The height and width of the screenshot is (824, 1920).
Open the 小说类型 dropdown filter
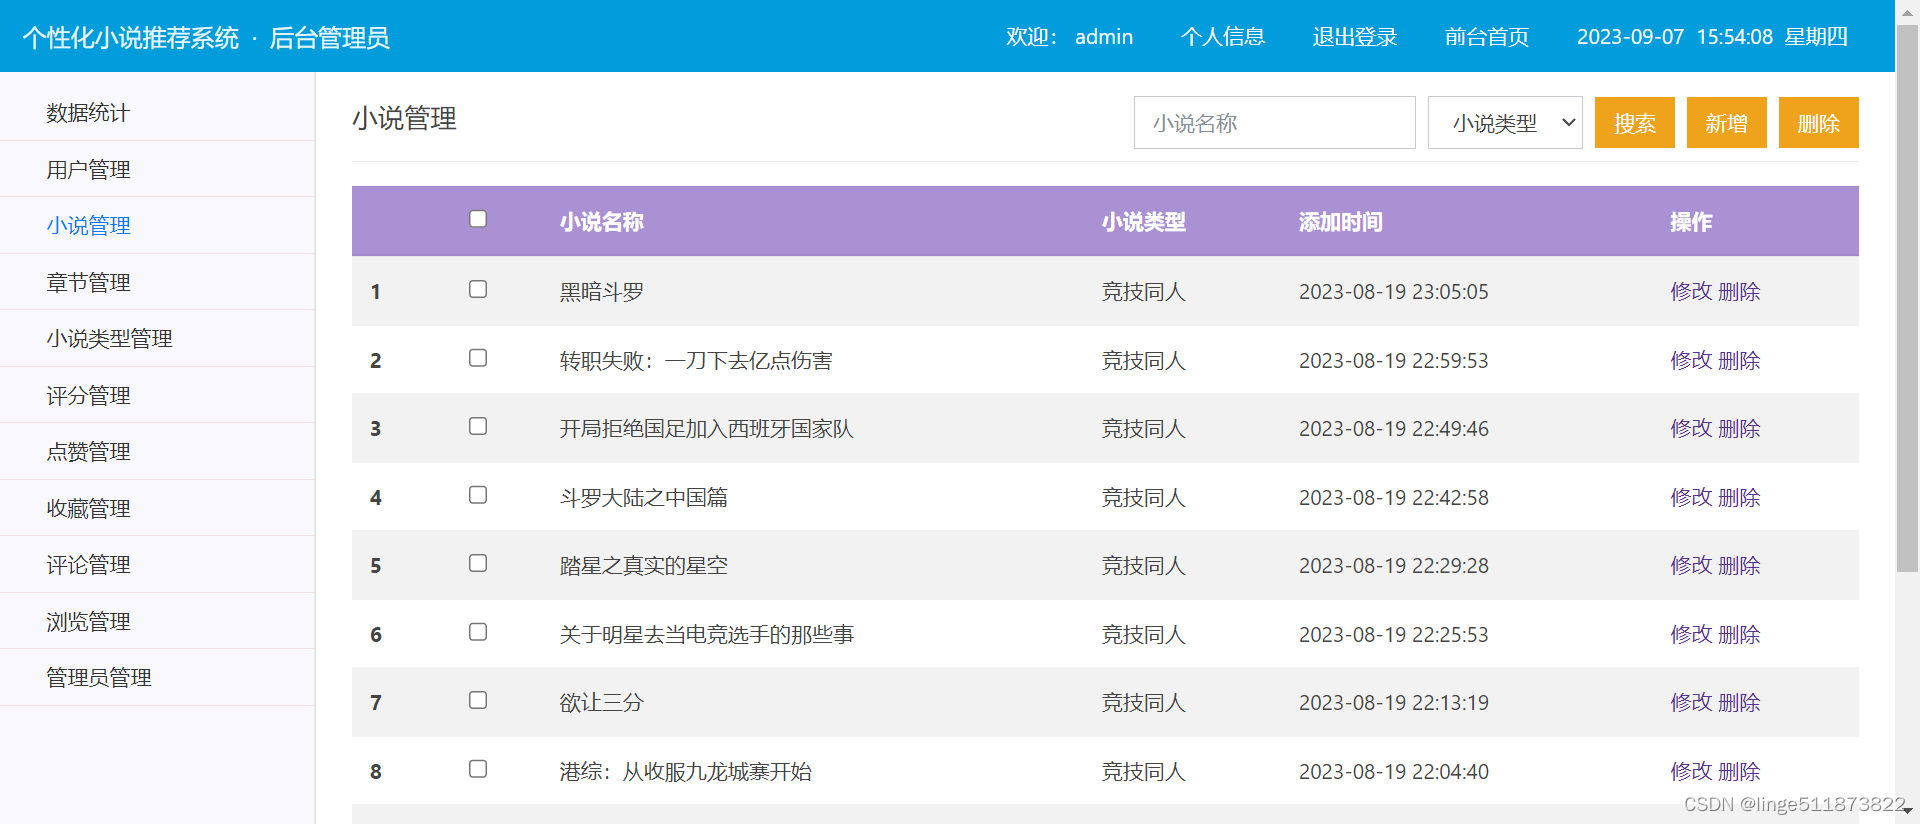(x=1505, y=123)
